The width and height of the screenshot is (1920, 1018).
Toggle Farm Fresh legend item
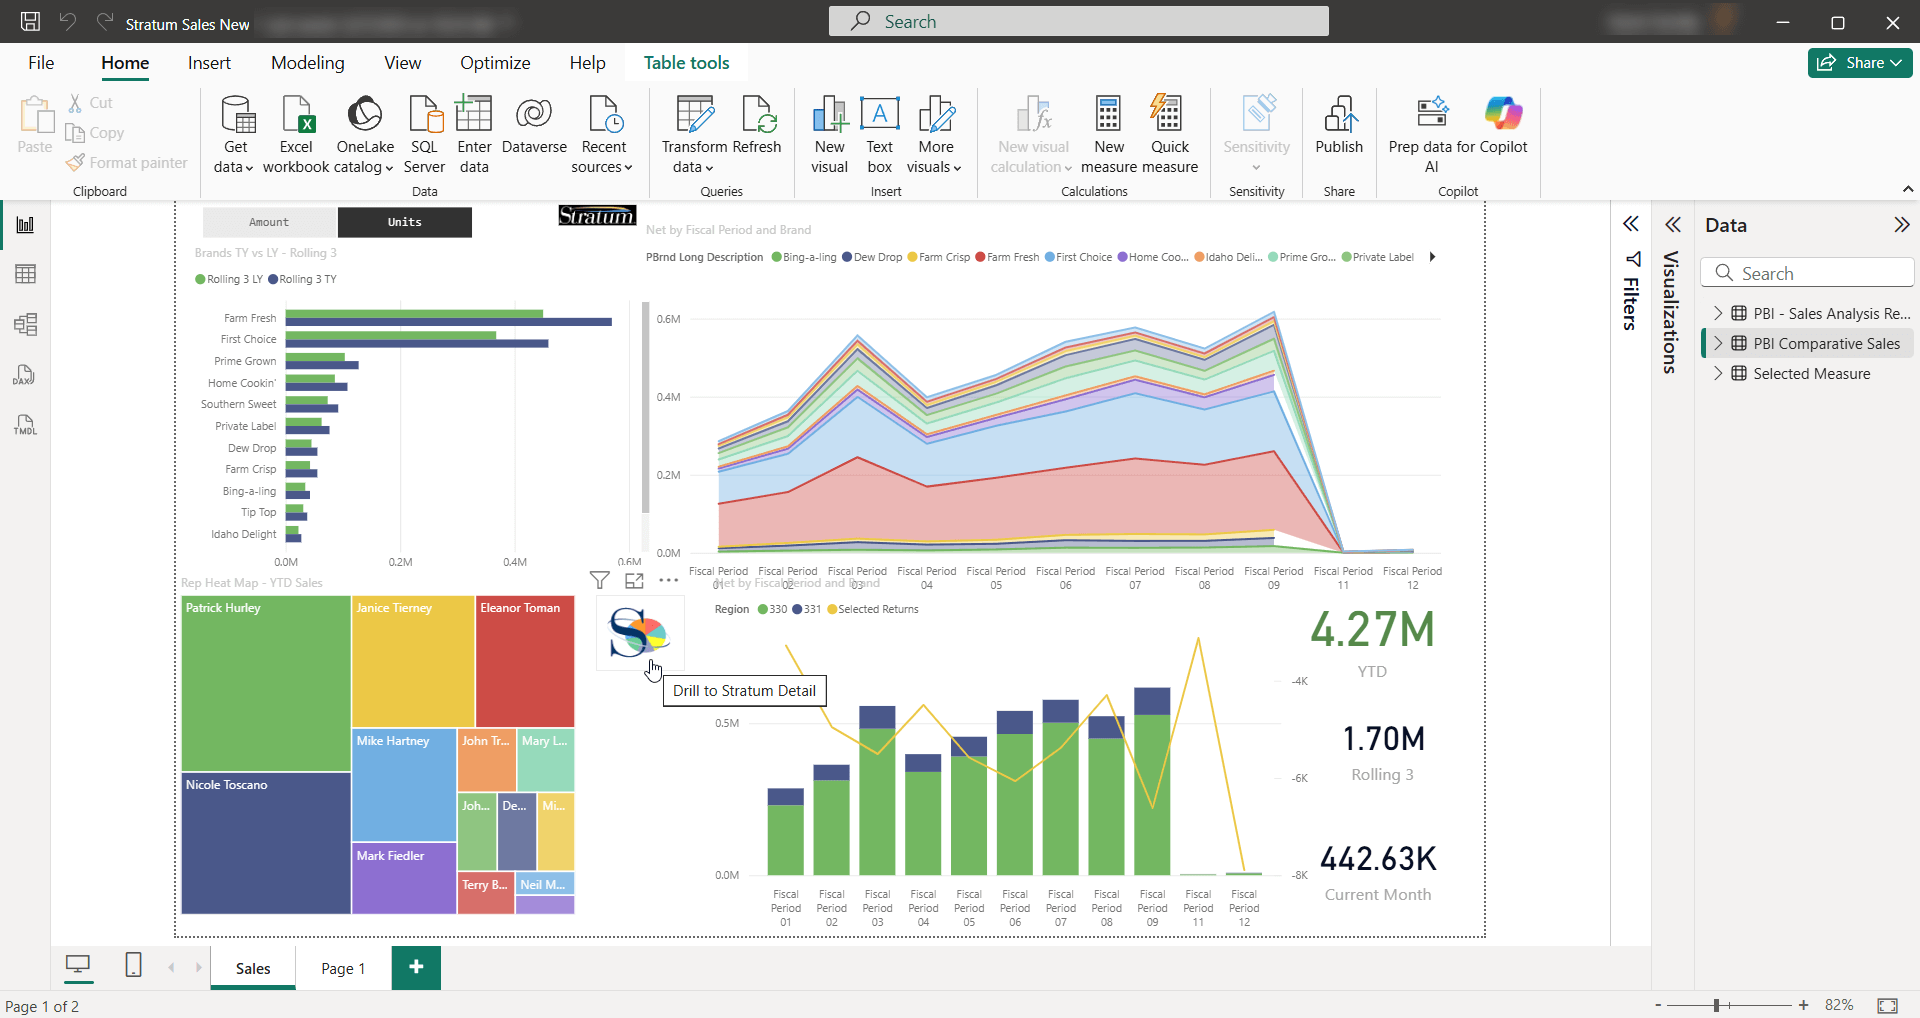[1007, 257]
